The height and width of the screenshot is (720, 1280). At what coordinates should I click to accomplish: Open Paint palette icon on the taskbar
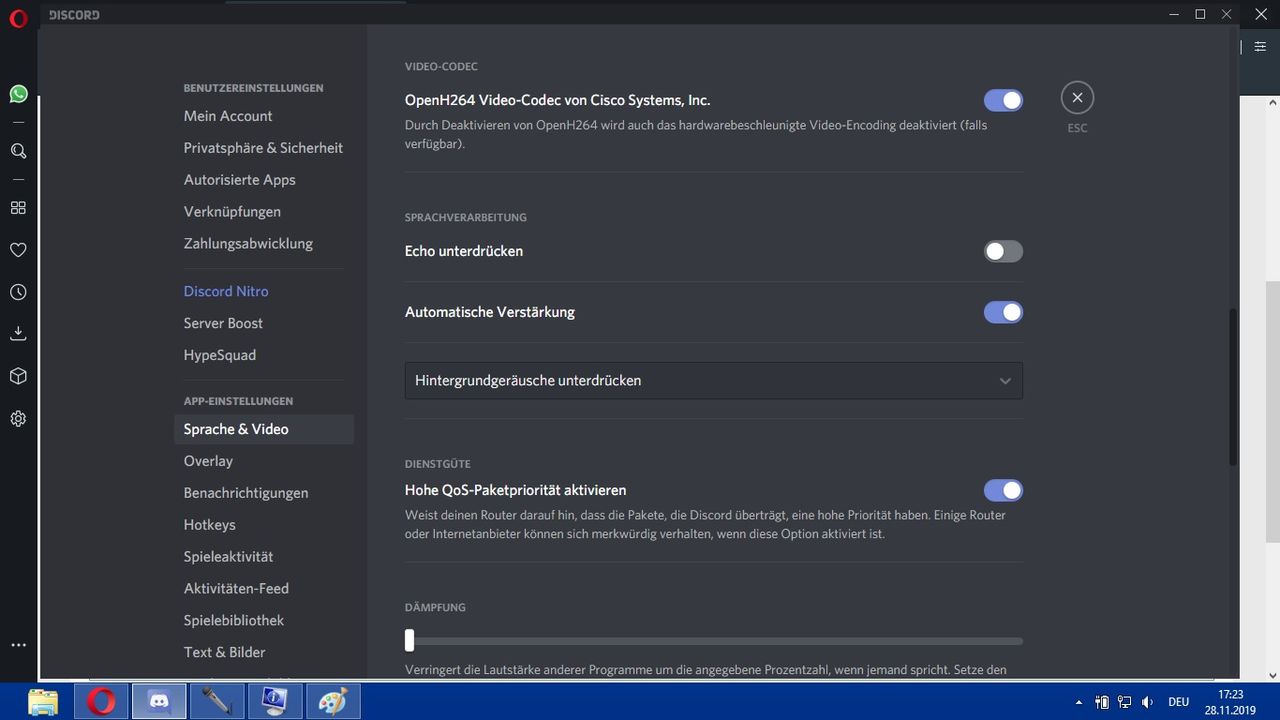[332, 701]
